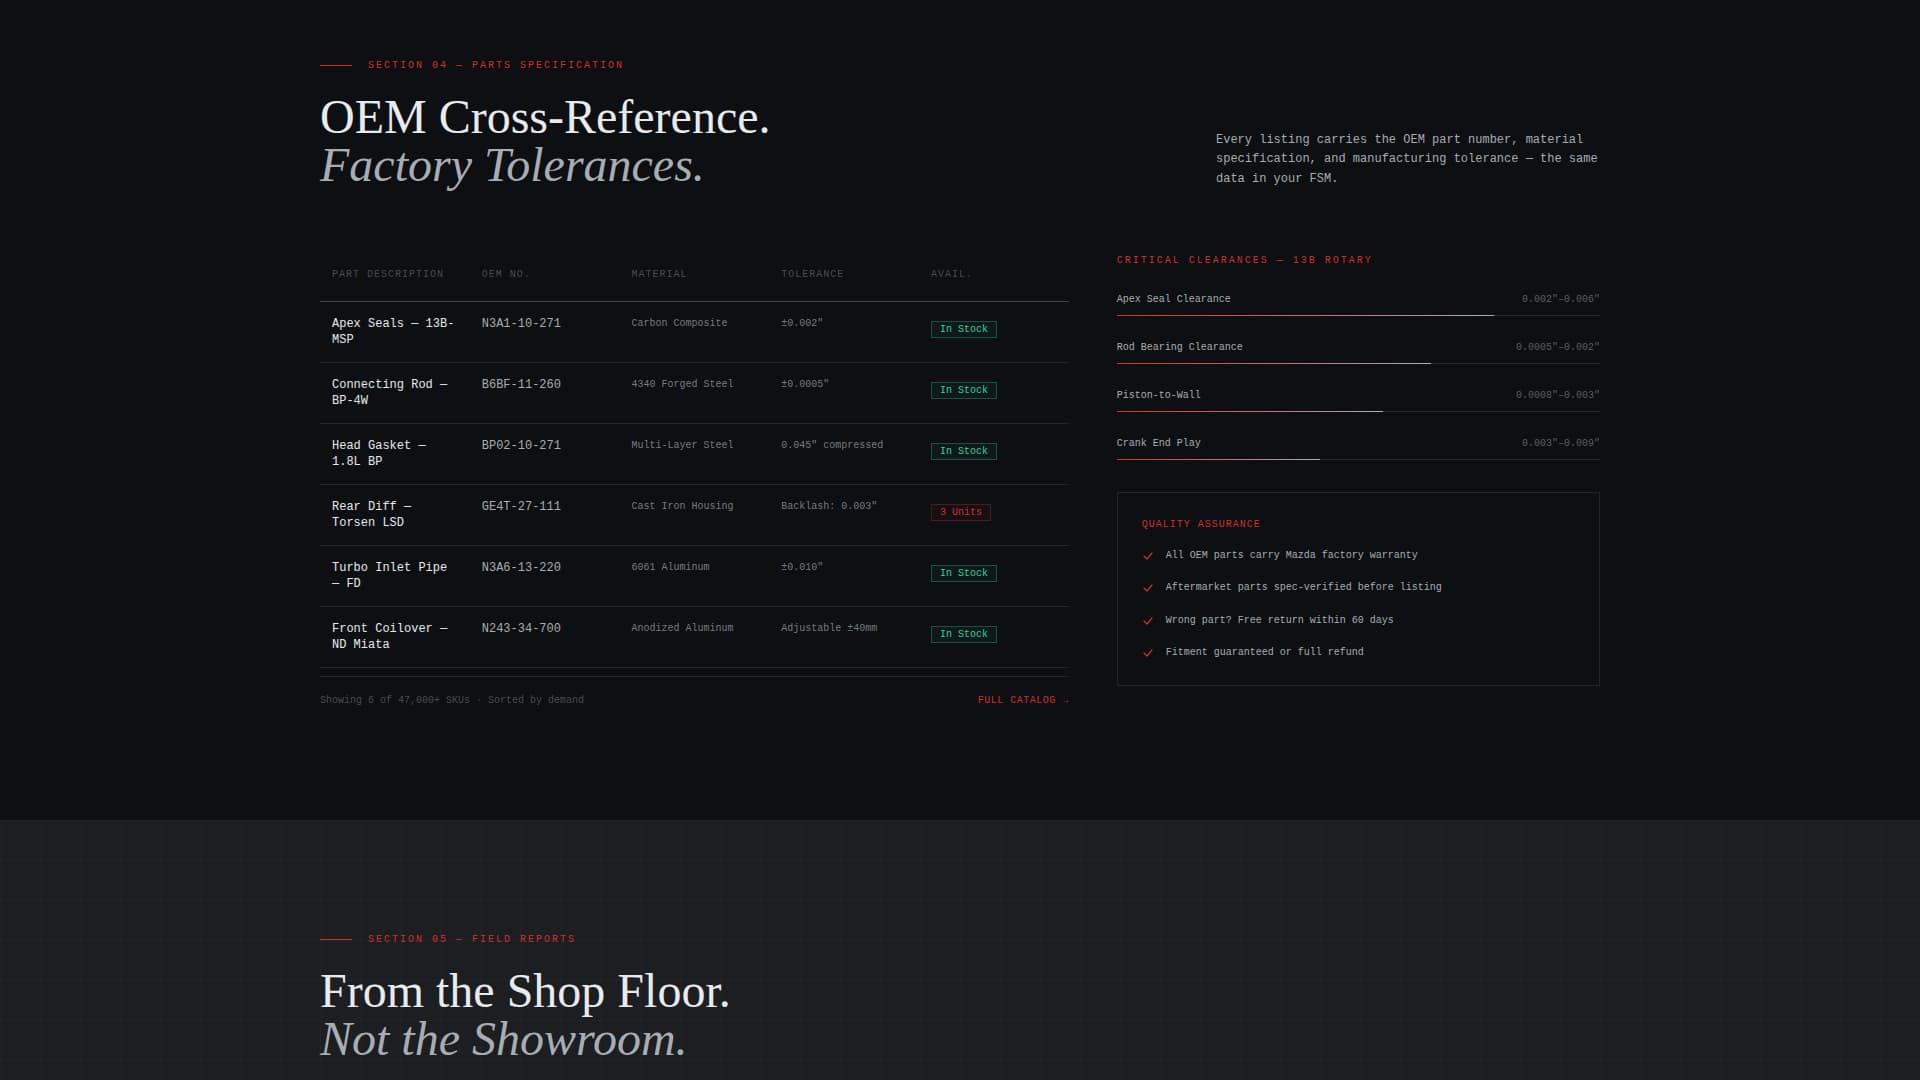Click checkmark icon beside spec-verified aftermarket parts
This screenshot has height=1080, width=1920.
(1148, 588)
